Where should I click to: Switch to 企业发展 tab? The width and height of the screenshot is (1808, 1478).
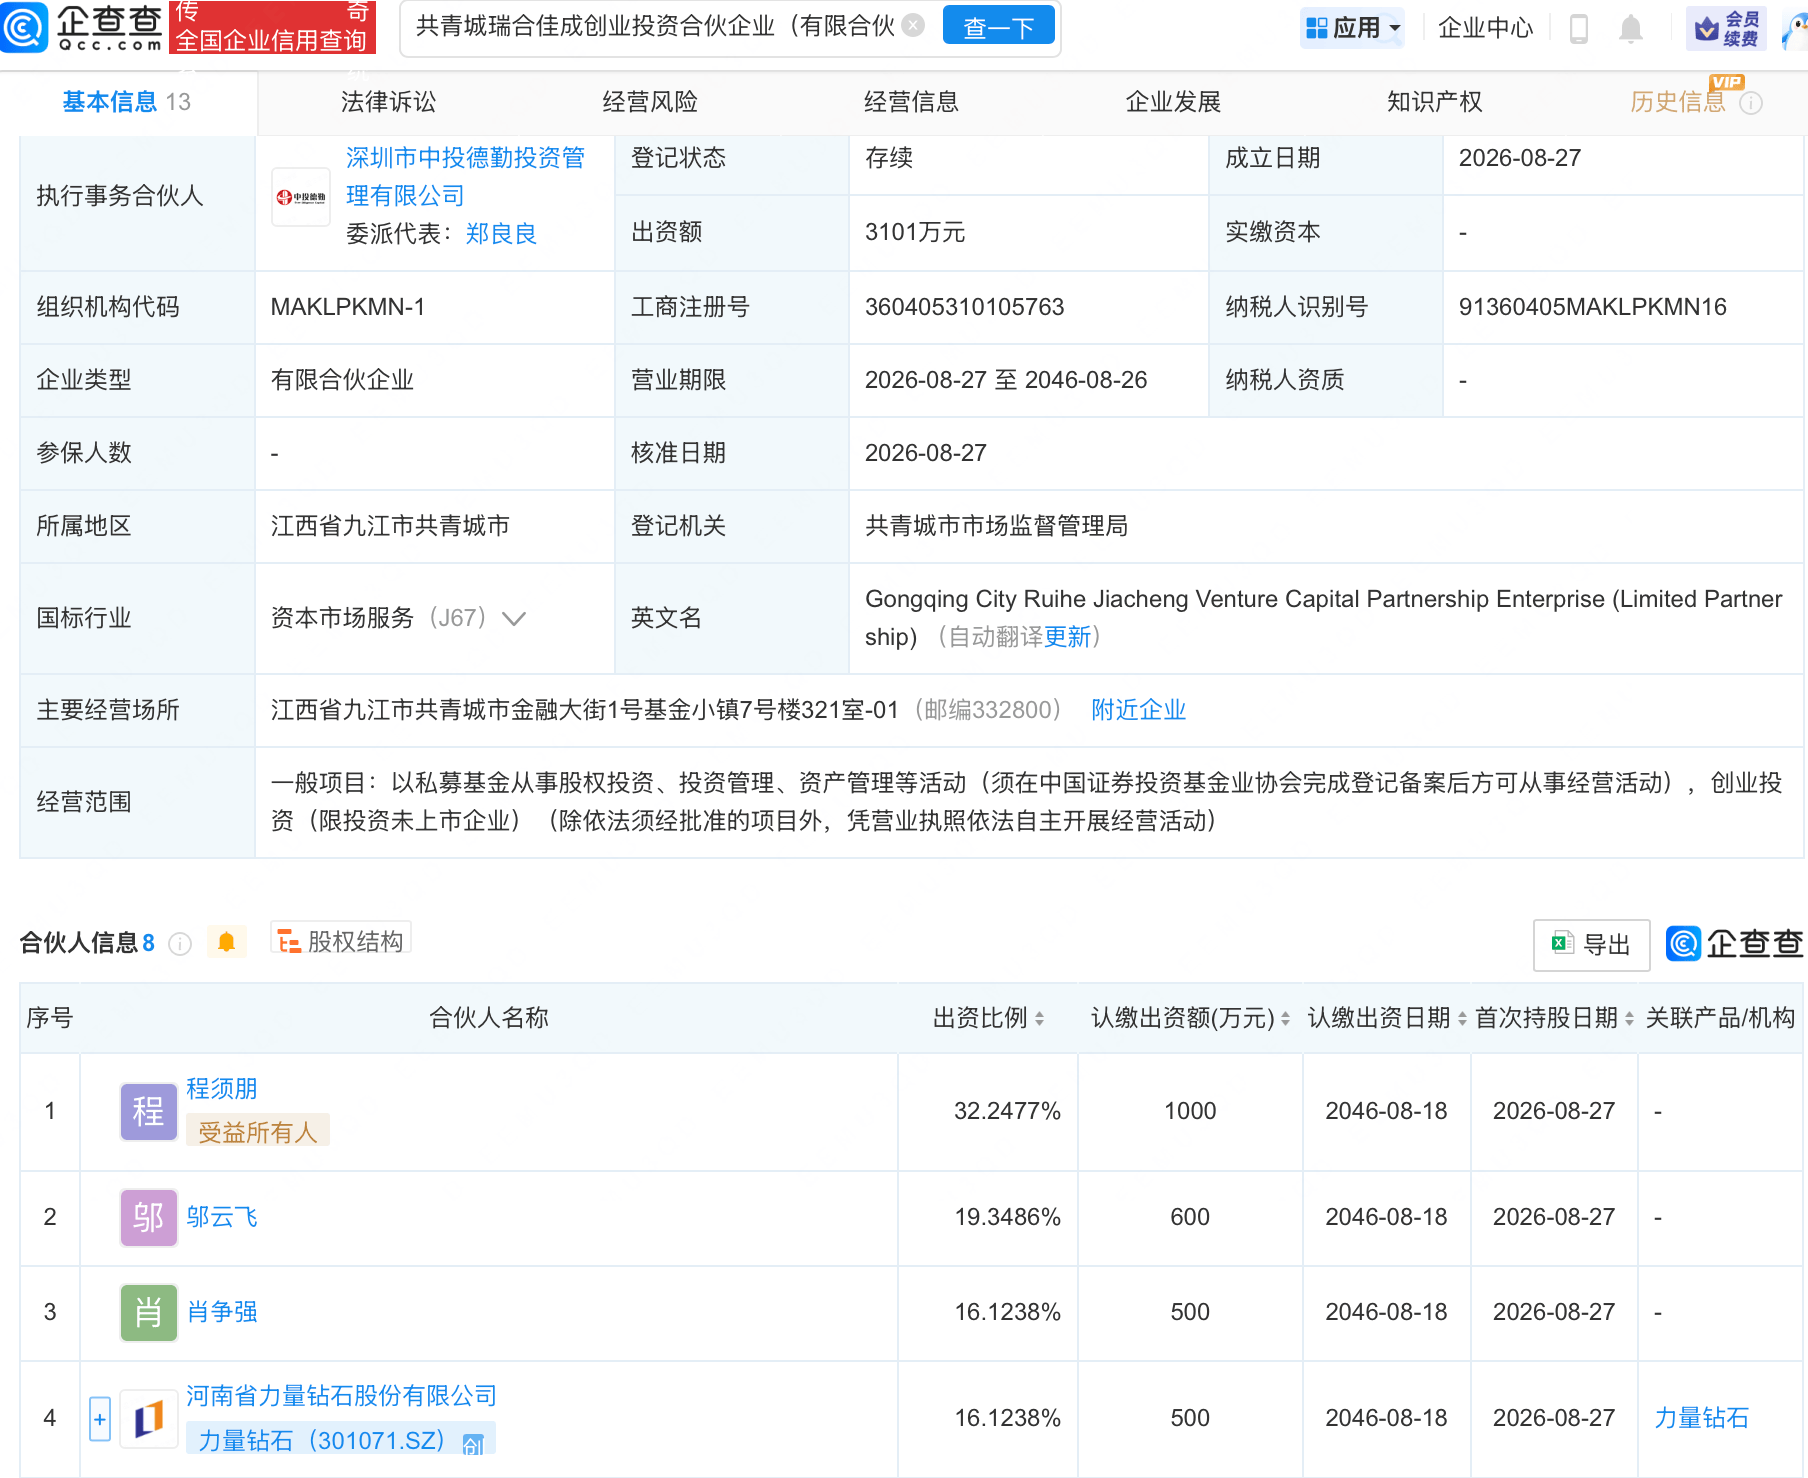tap(1173, 102)
